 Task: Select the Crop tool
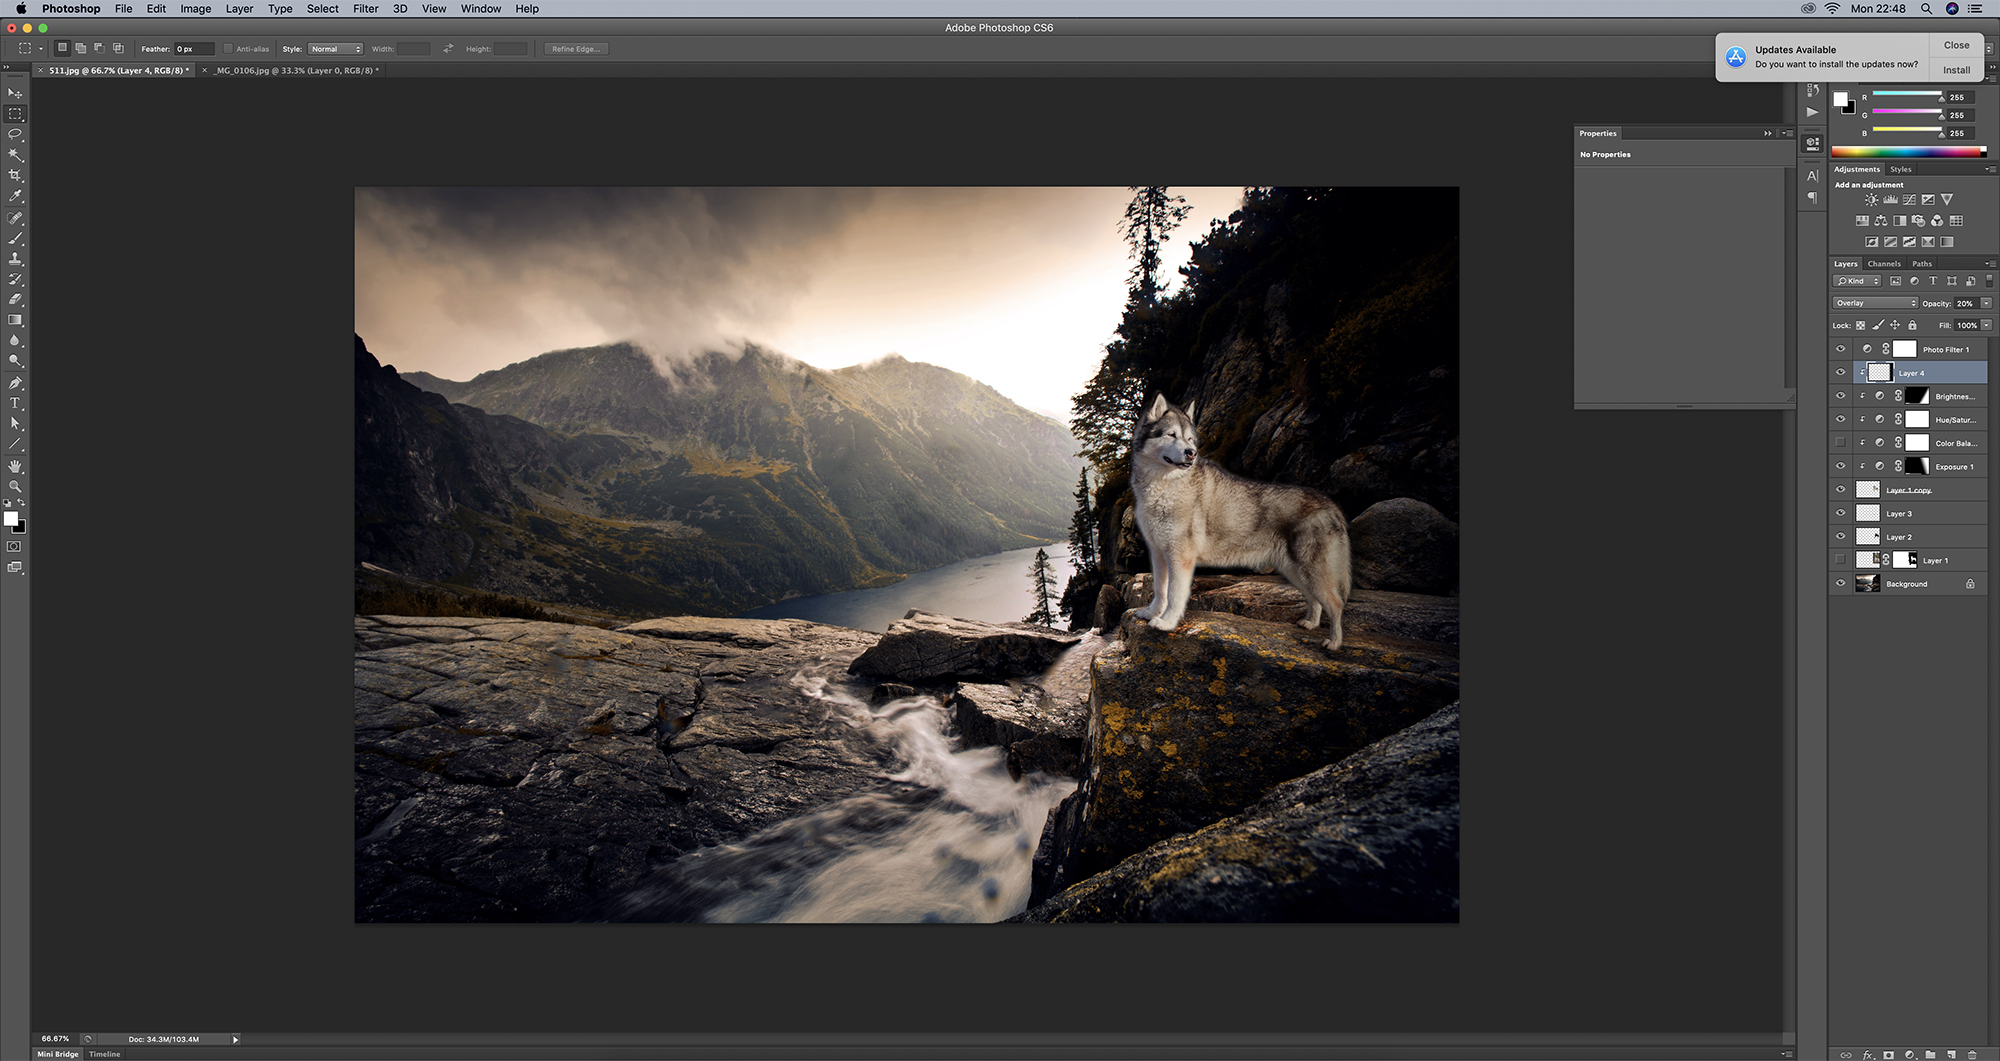(x=15, y=175)
